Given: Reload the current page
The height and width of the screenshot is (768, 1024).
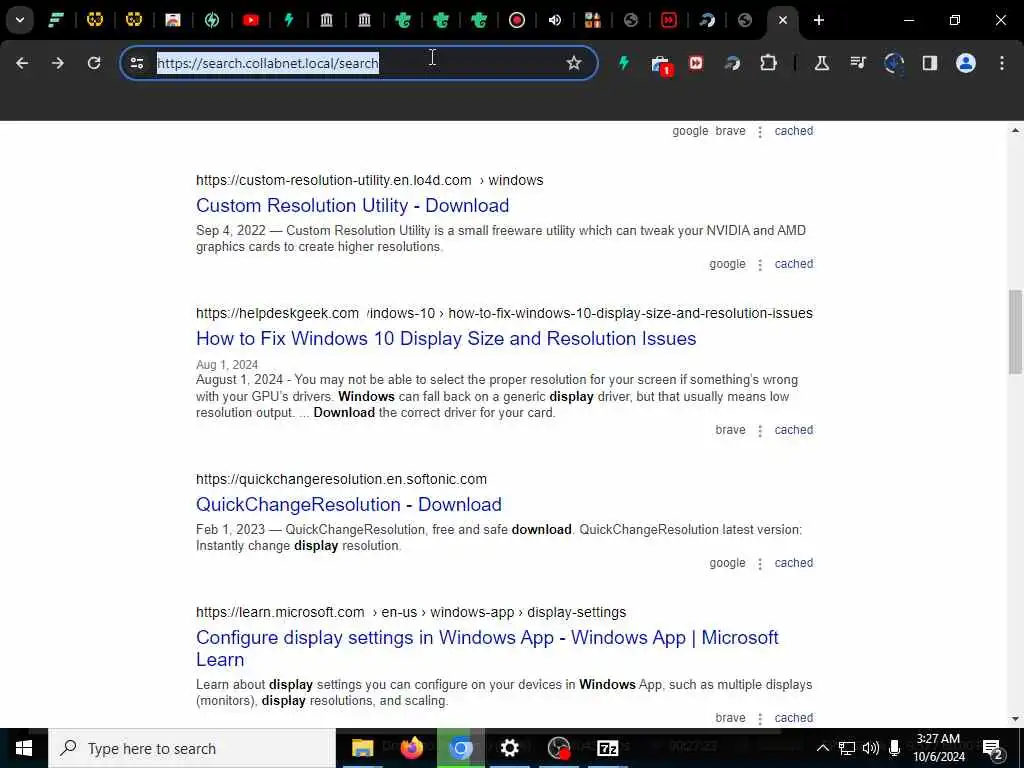Looking at the screenshot, I should click(94, 63).
